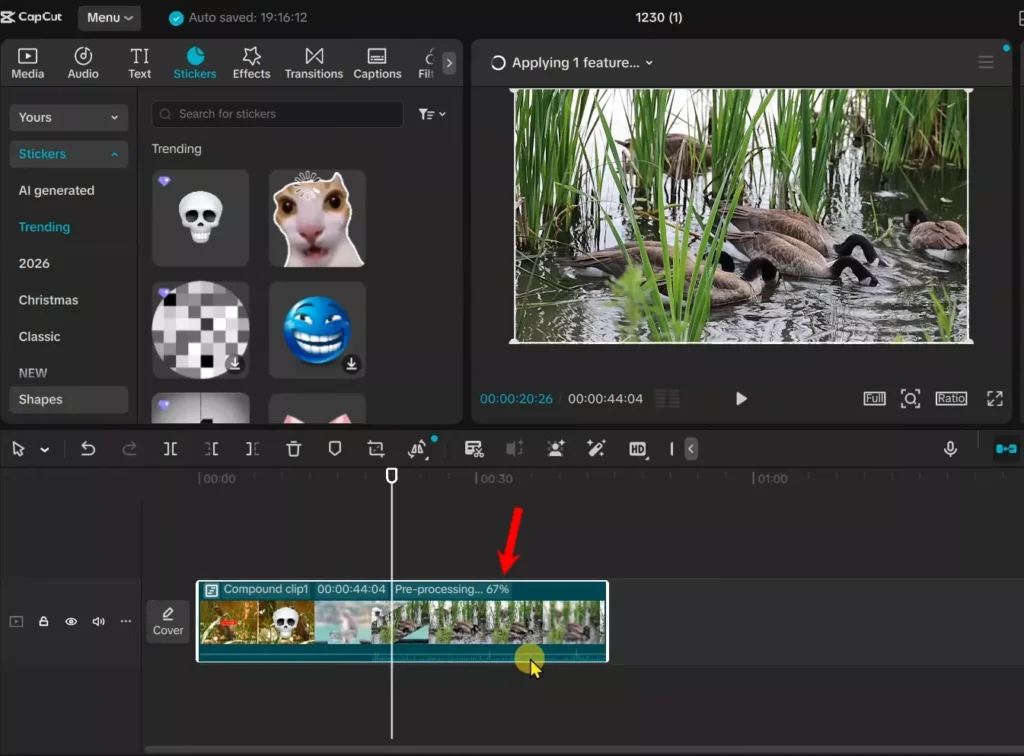Expand the Yours dropdown in sidebar
The width and height of the screenshot is (1024, 756).
(x=68, y=117)
